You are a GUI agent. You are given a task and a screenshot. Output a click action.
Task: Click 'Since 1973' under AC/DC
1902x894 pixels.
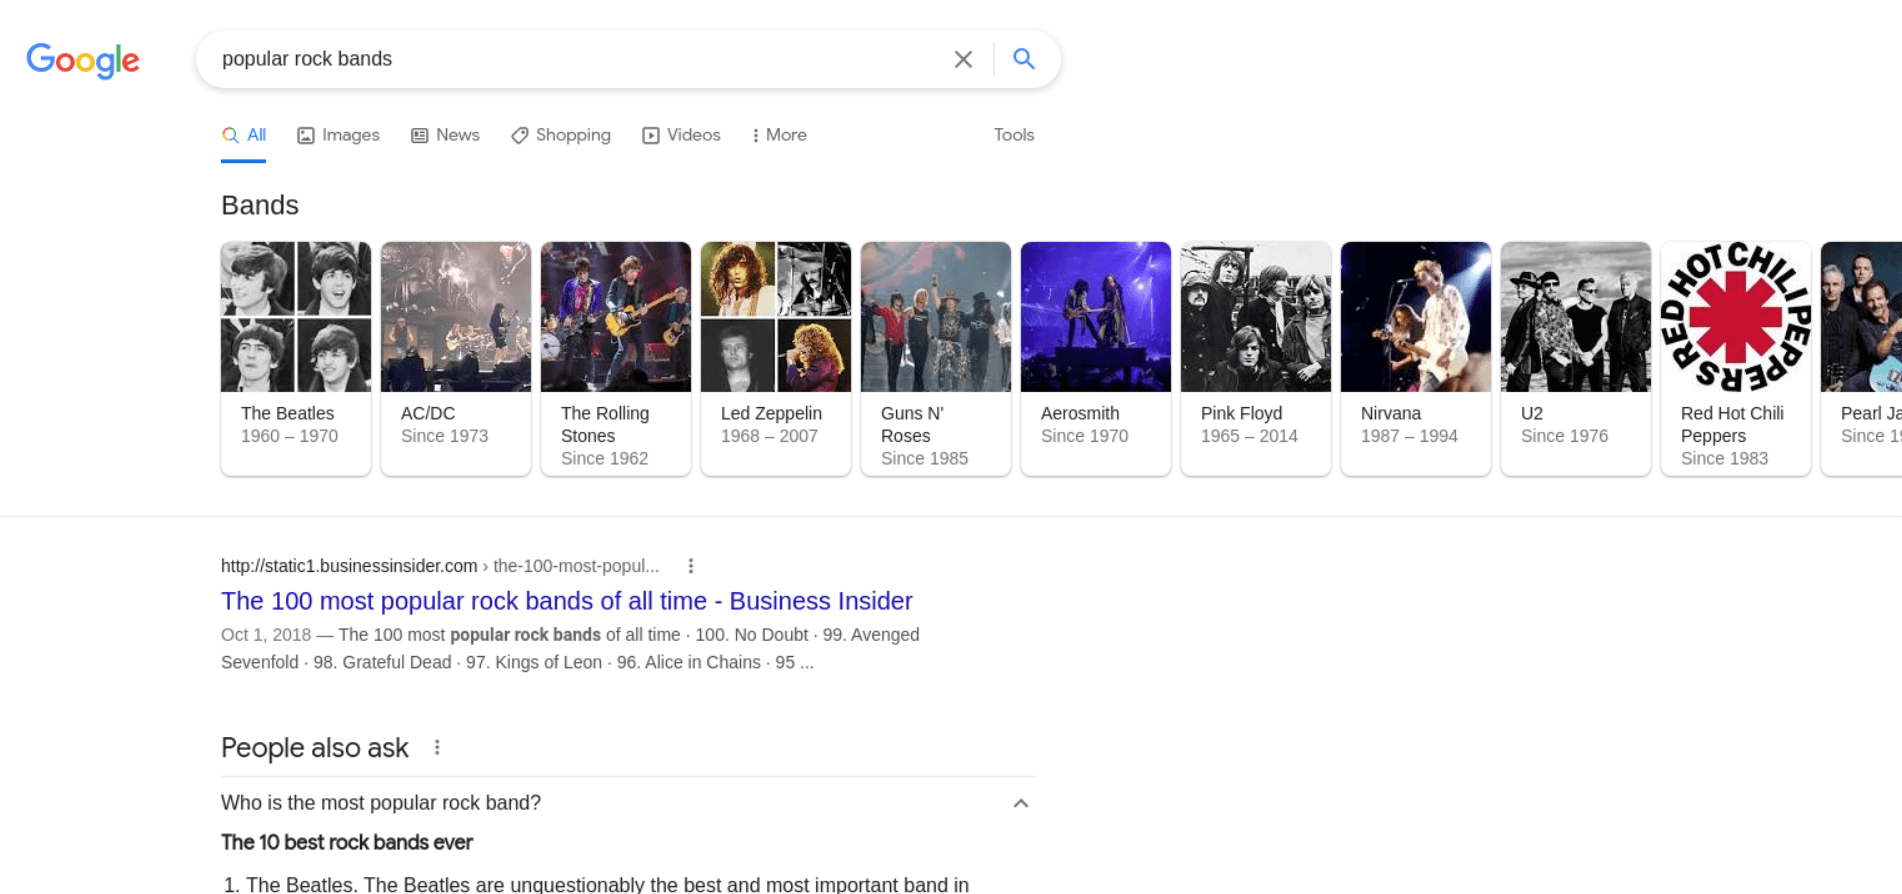click(x=444, y=436)
